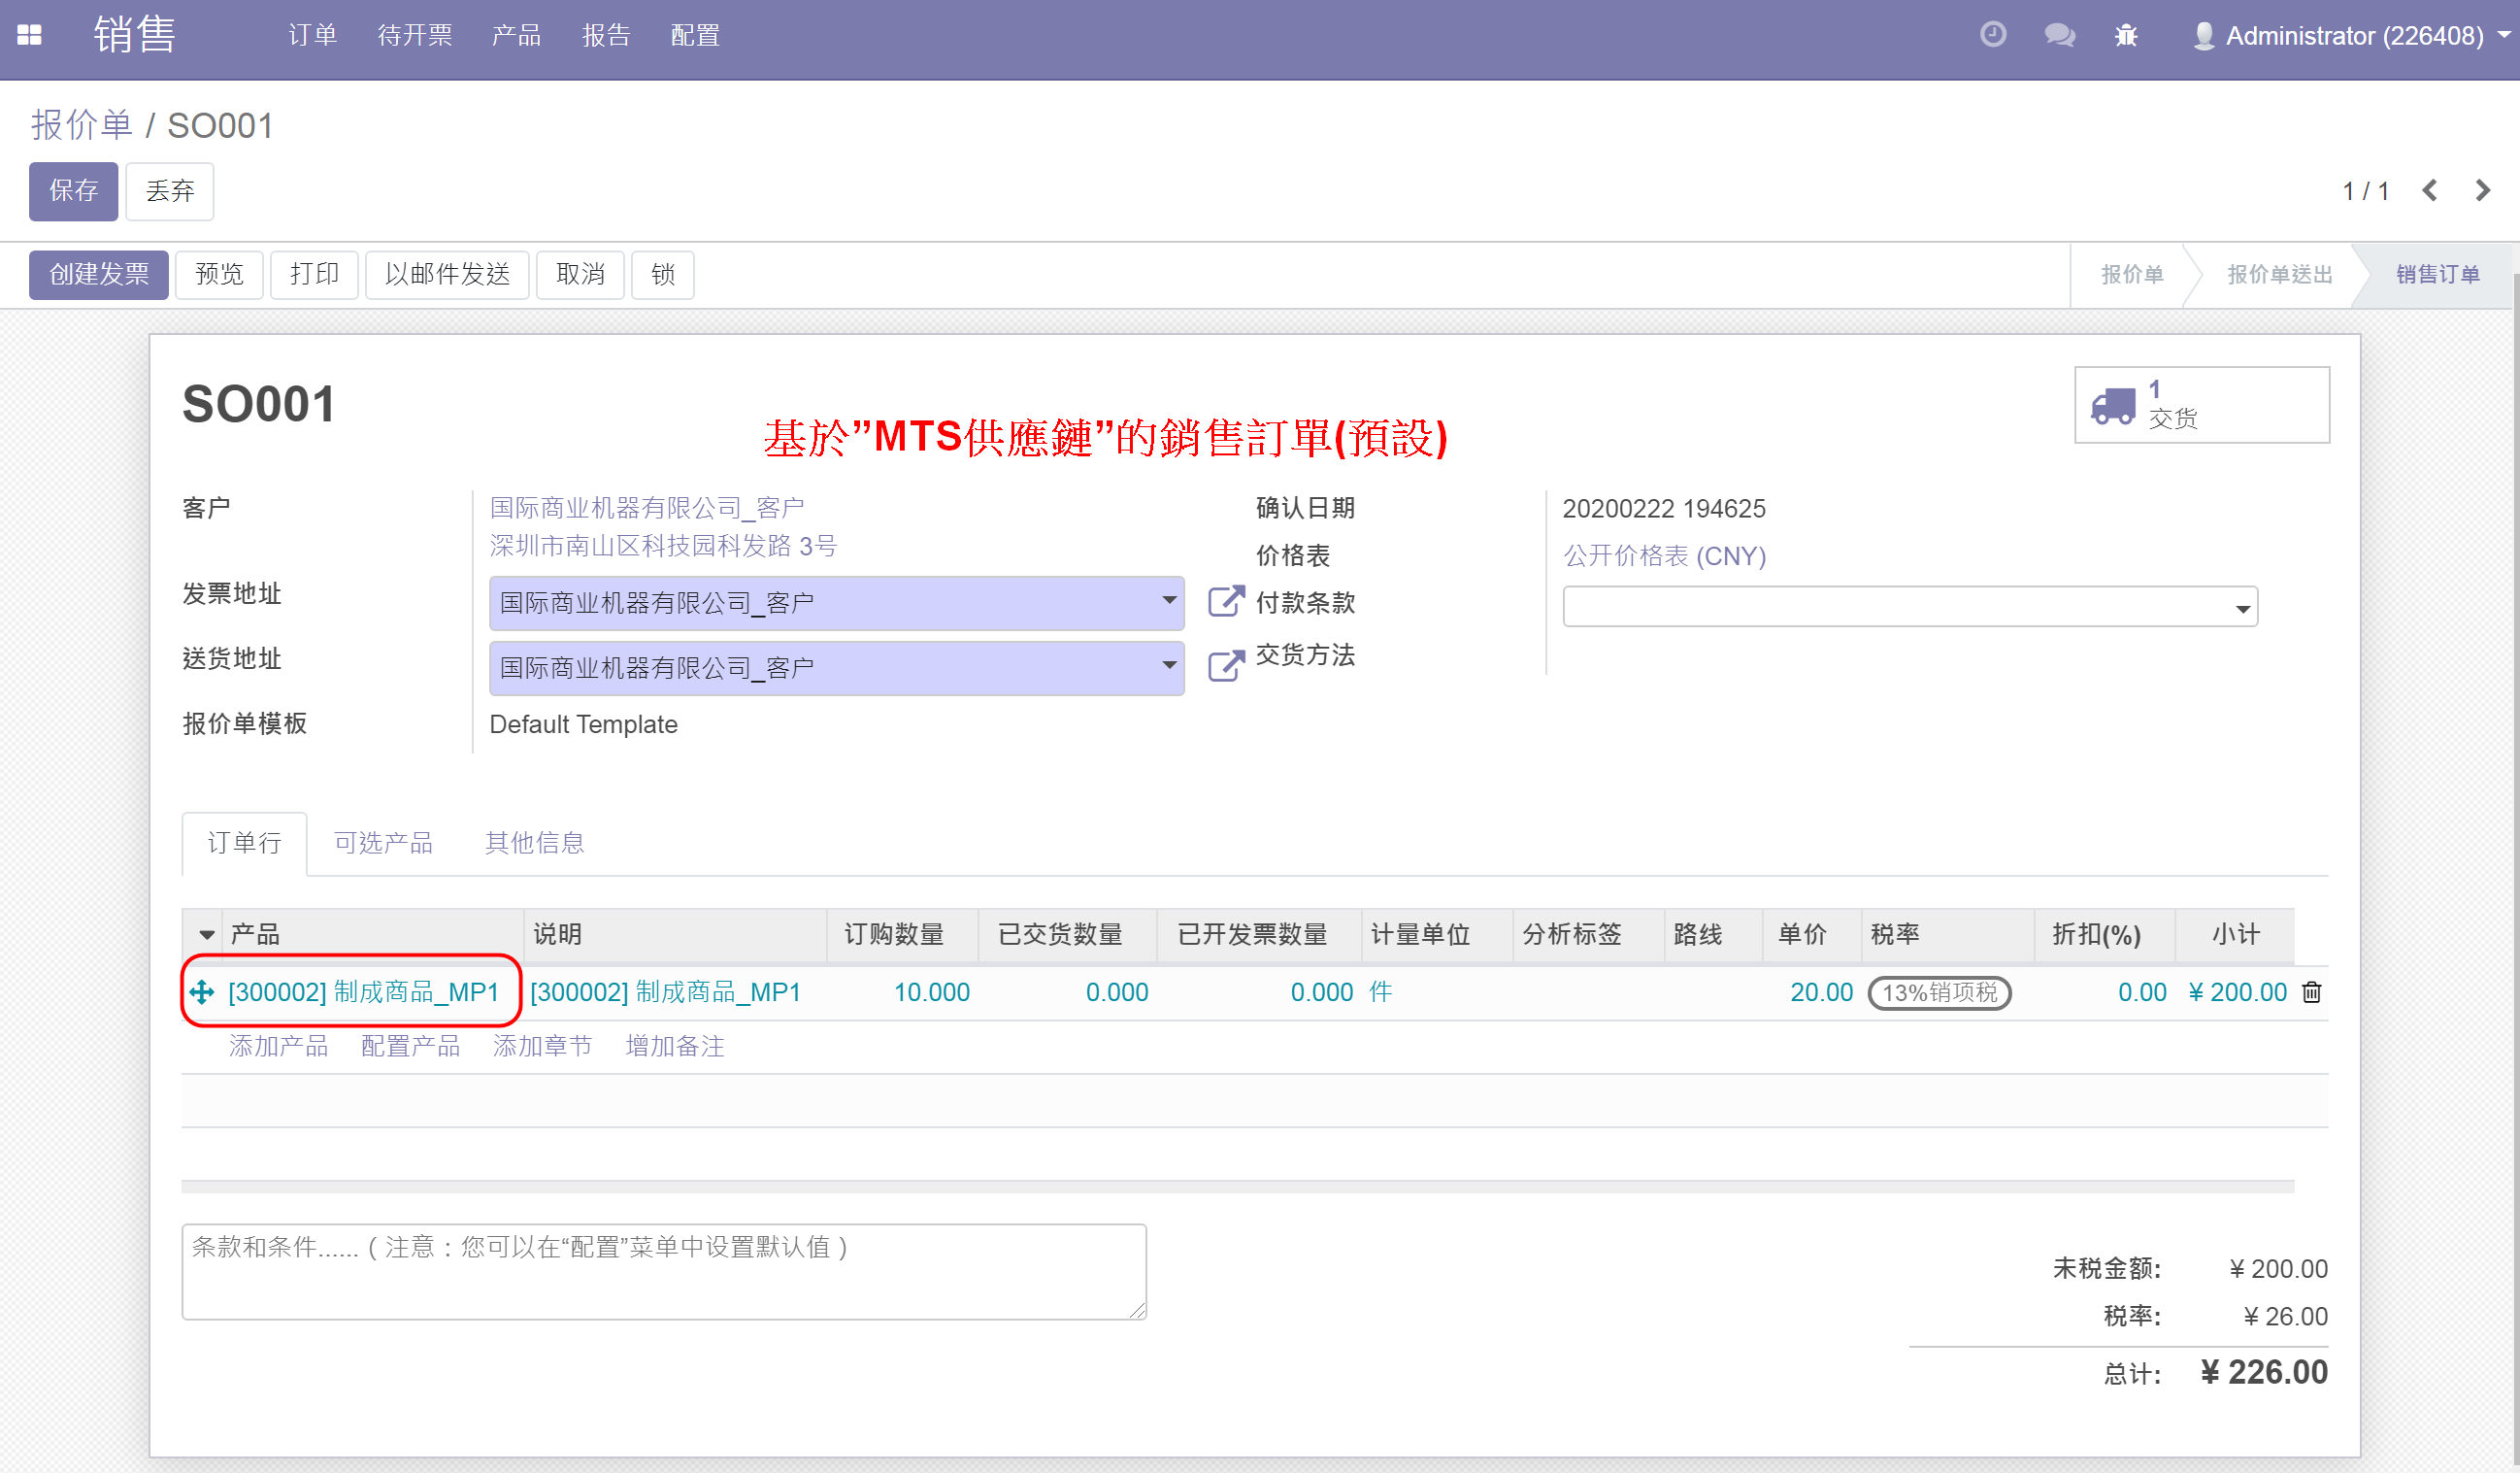Click the 创建发票 button
The image size is (2520, 1473).
(98, 274)
